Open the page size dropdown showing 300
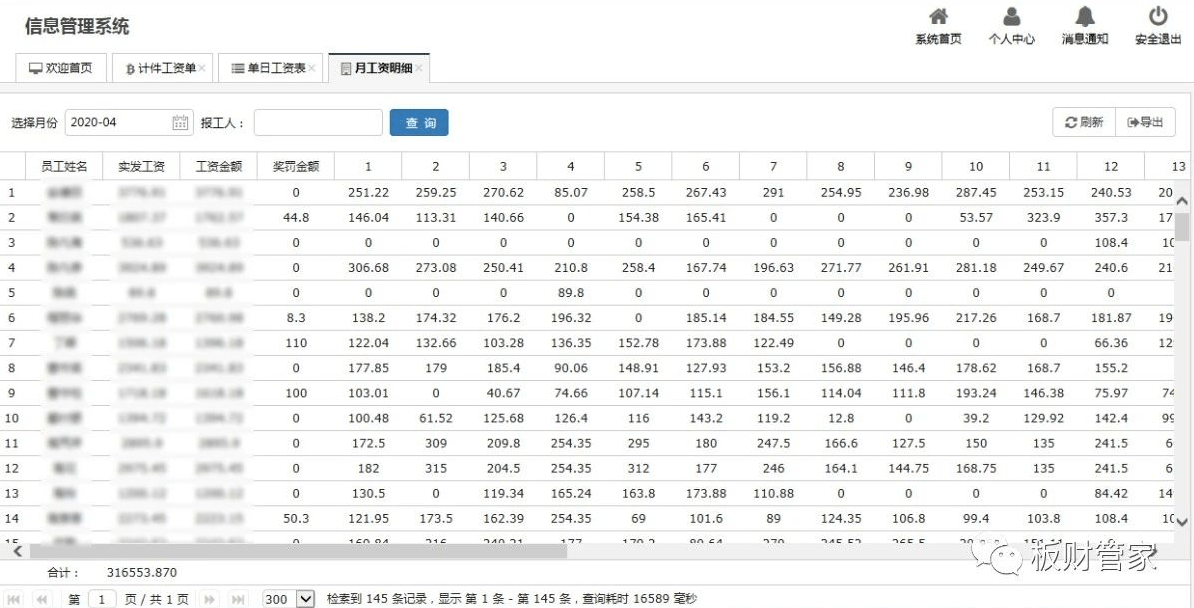Screen dimensions: 1194x608 click(288, 598)
